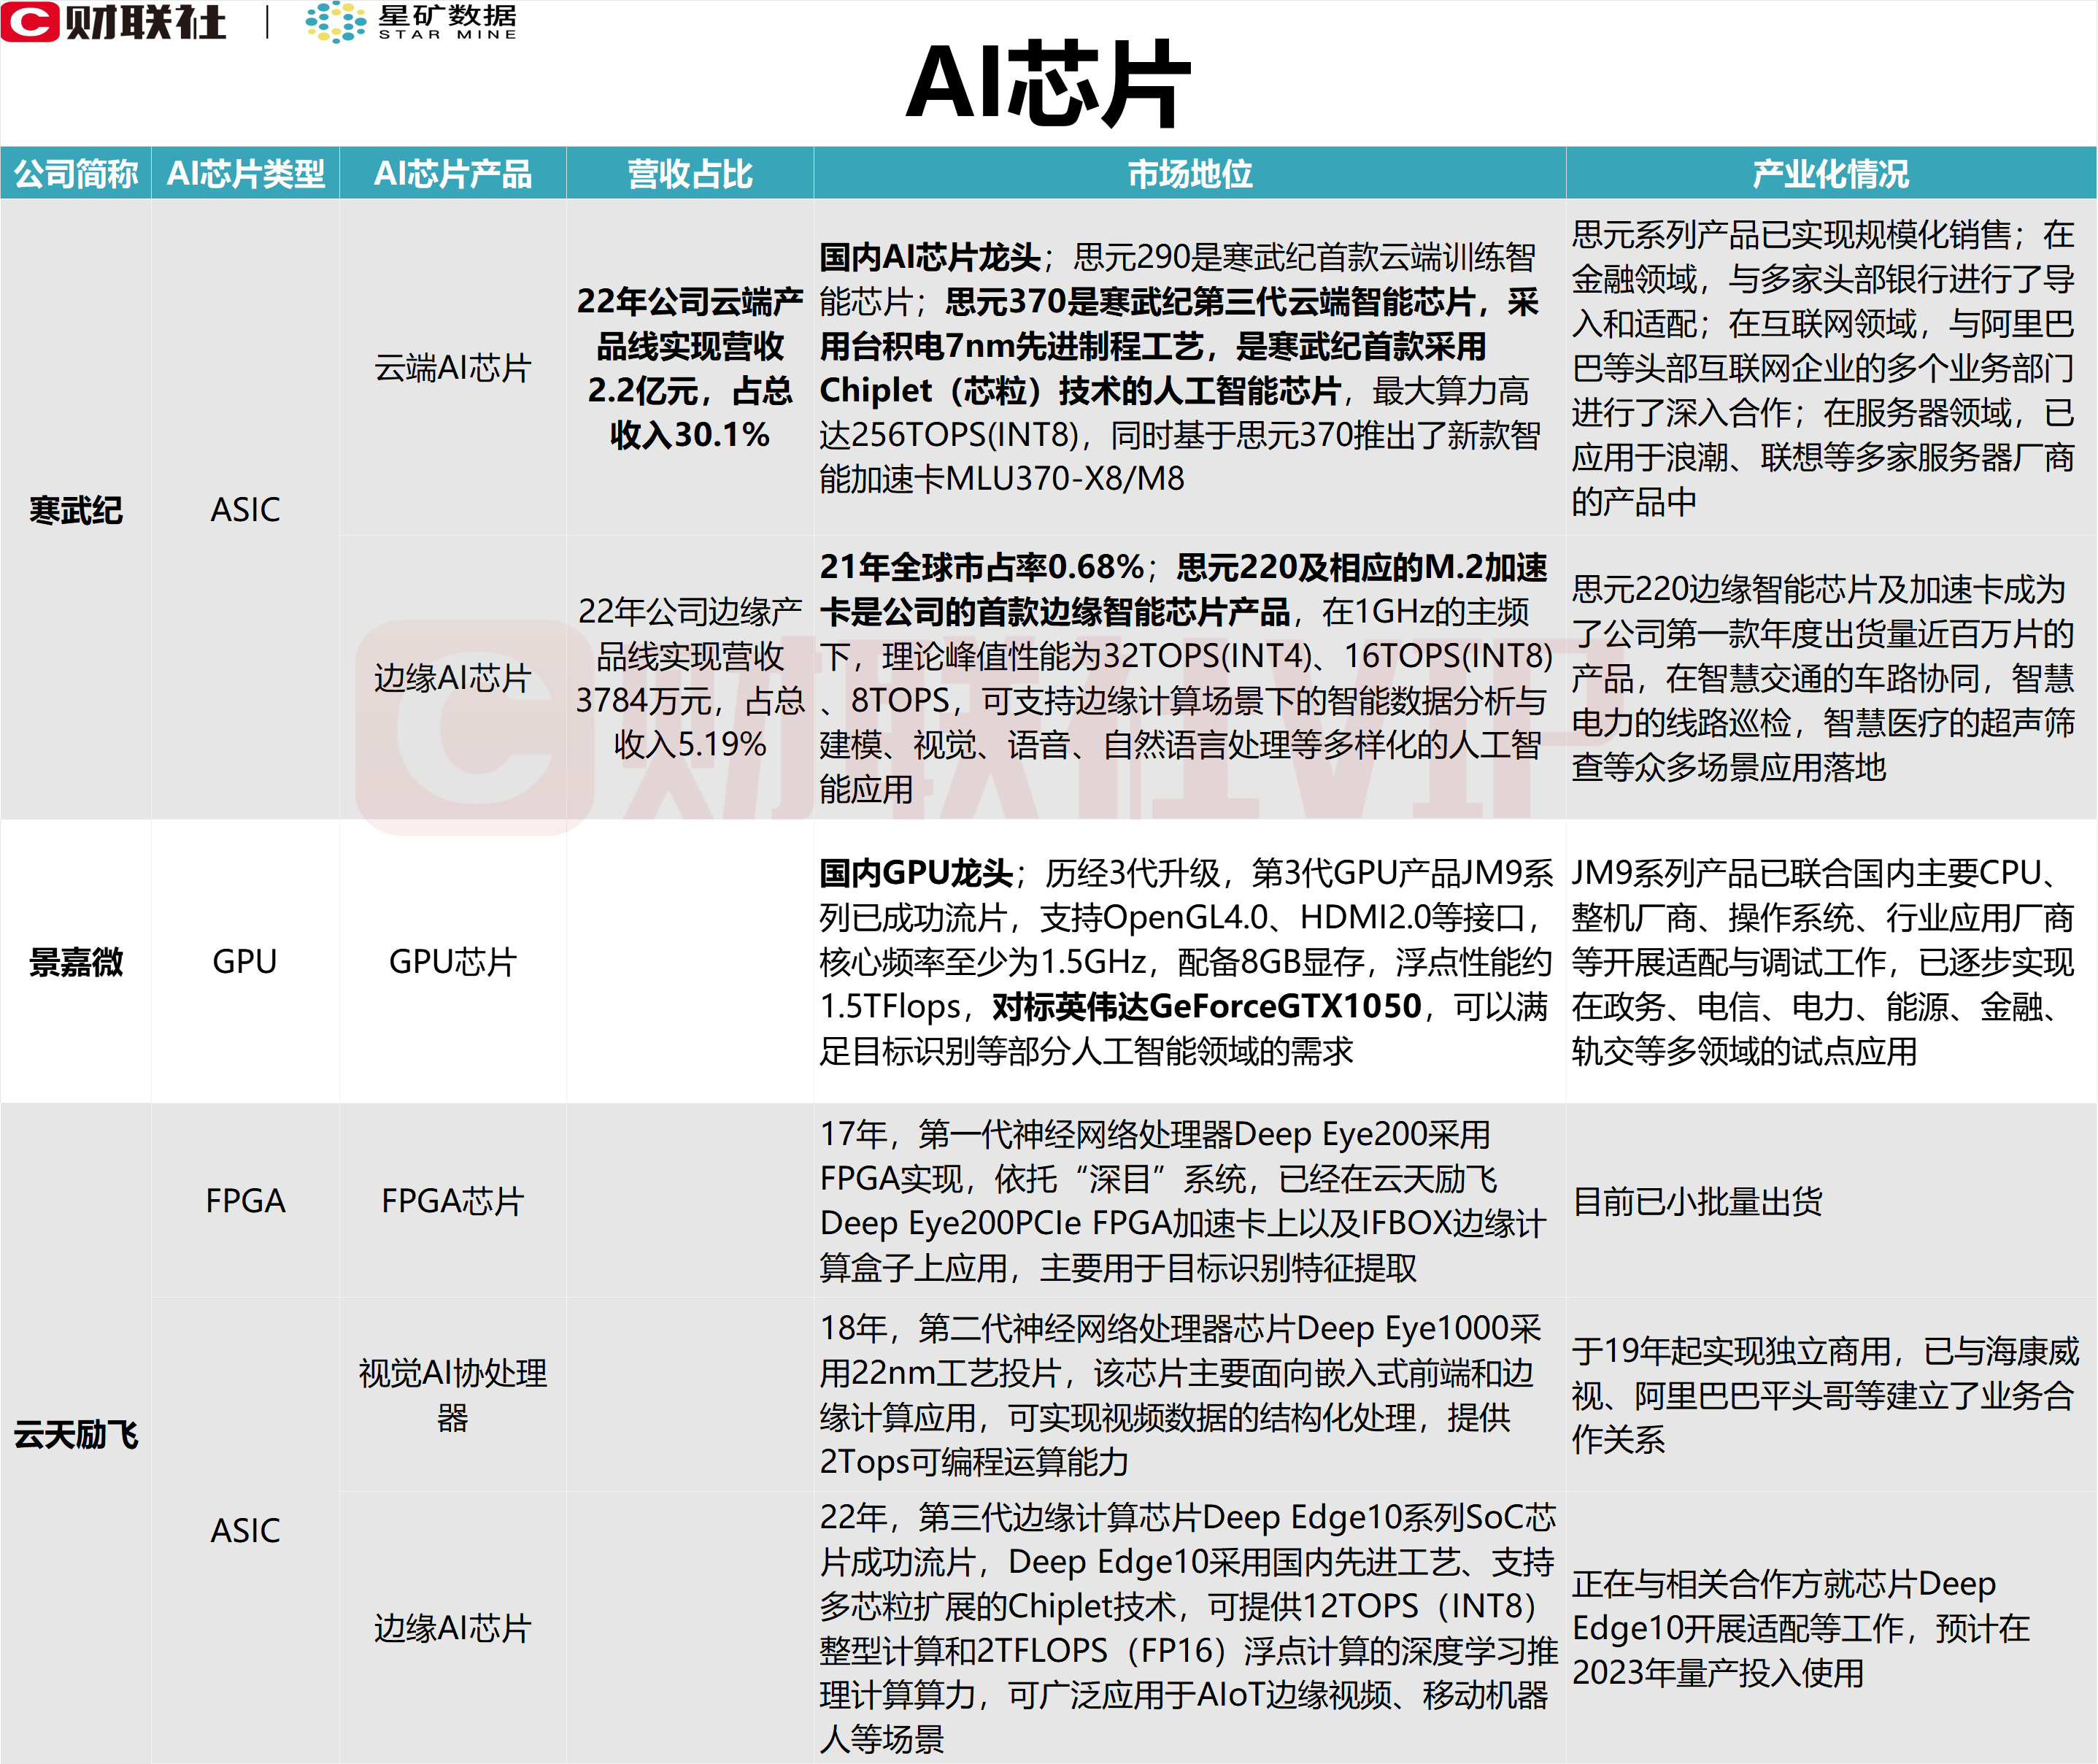Click the FPGA芯片 product cell

453,1201
